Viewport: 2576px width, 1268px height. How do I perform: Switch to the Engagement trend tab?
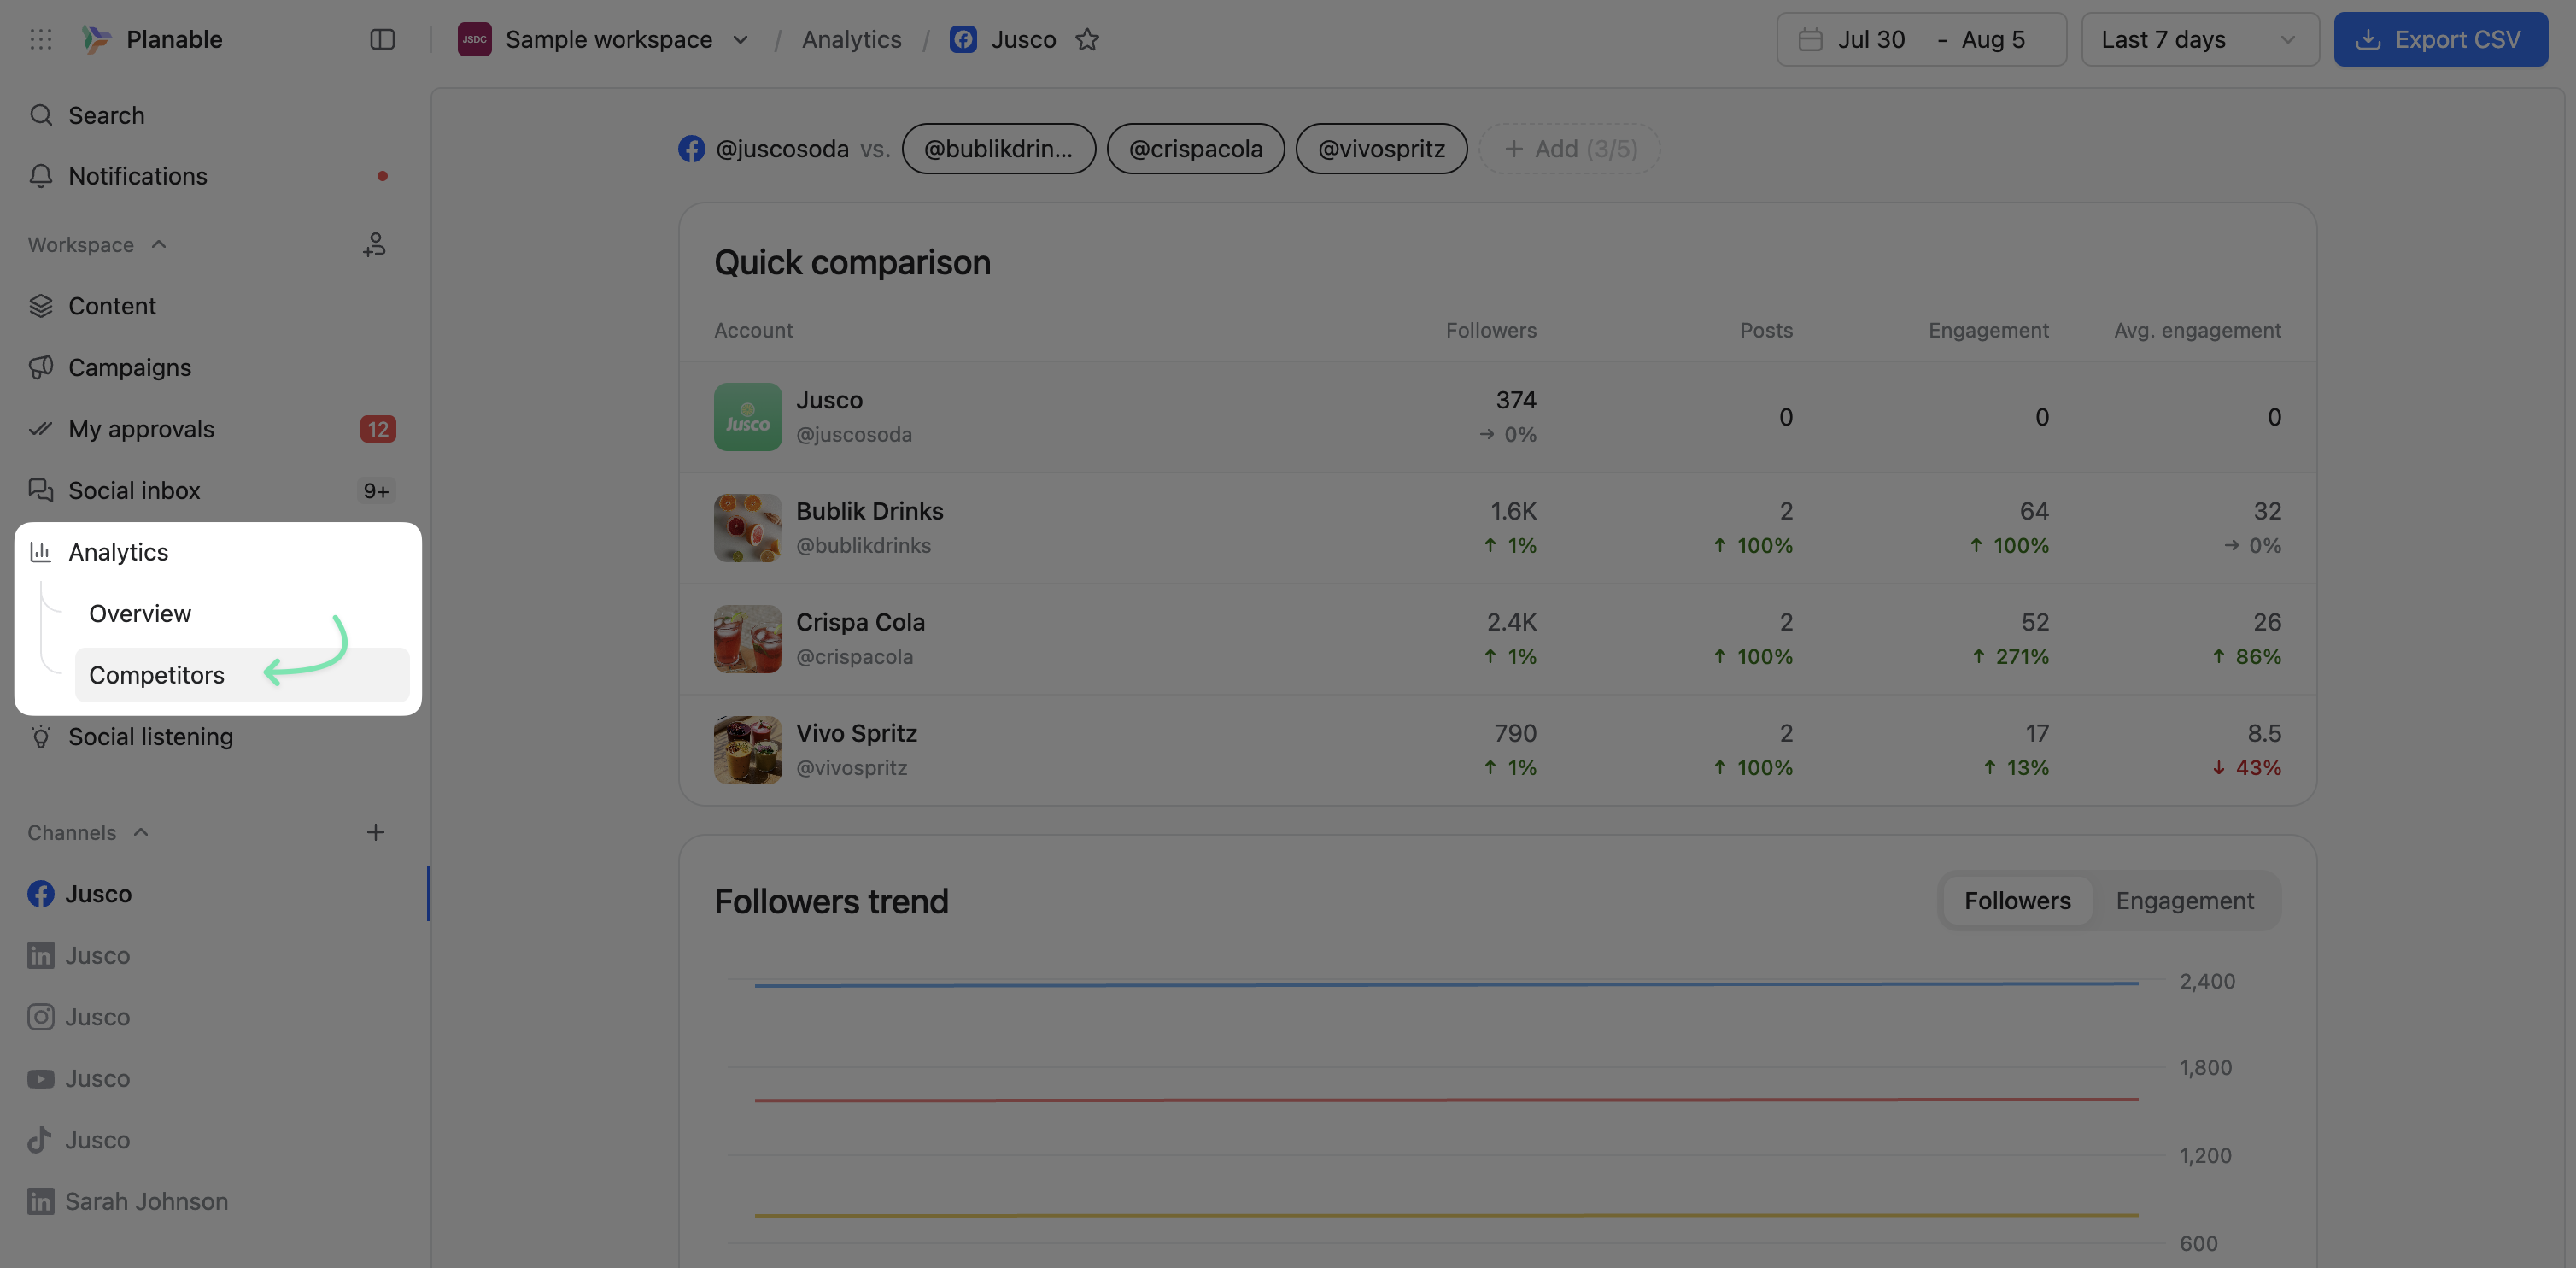coord(2184,900)
